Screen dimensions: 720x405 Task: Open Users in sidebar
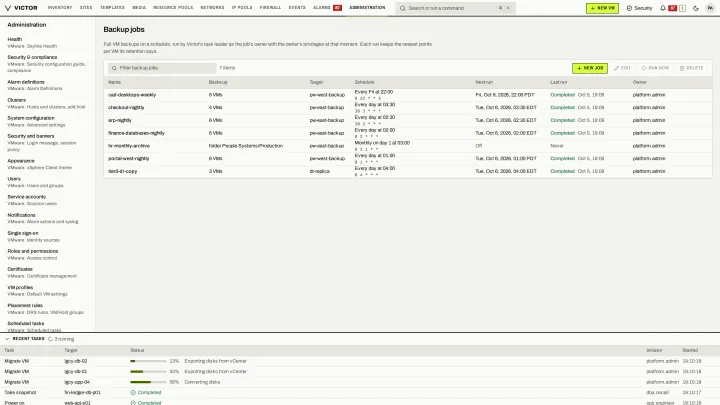[47, 182]
